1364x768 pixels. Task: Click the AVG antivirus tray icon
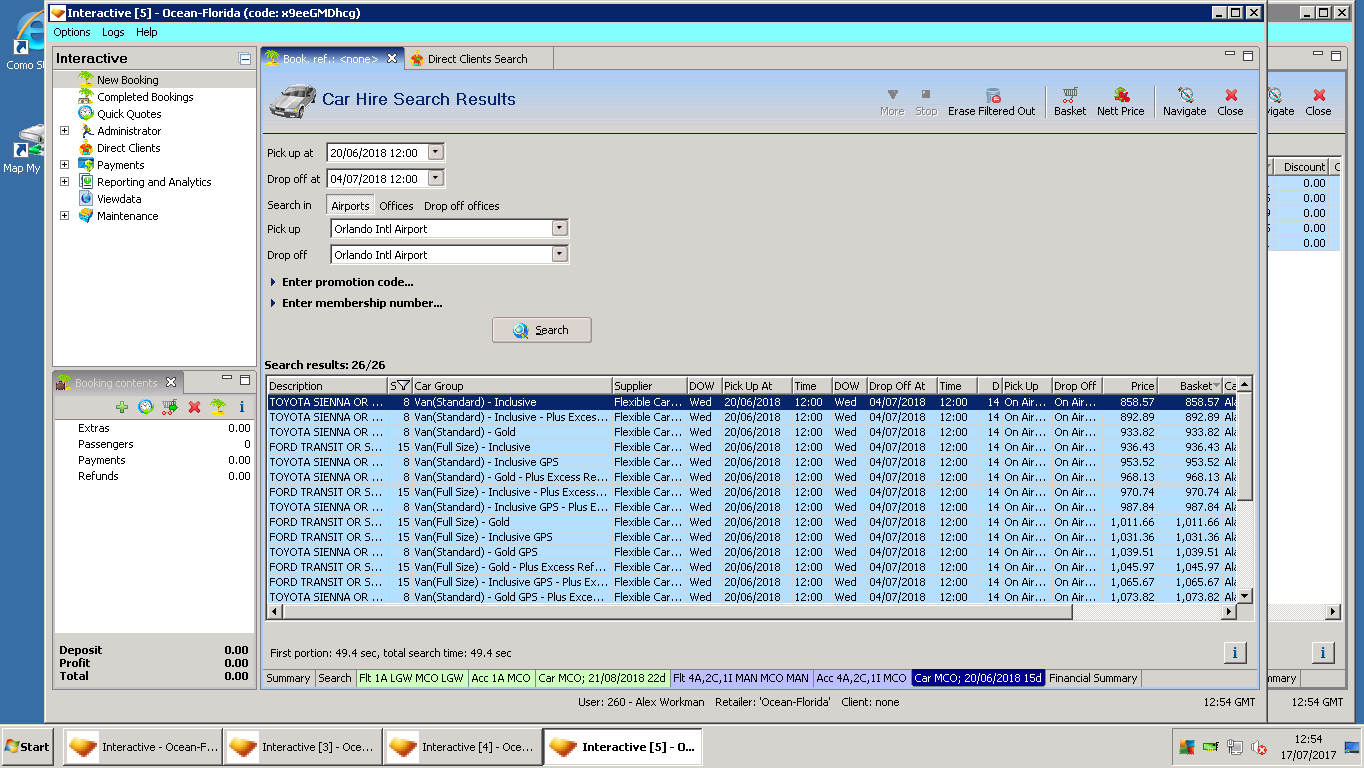[1186, 747]
